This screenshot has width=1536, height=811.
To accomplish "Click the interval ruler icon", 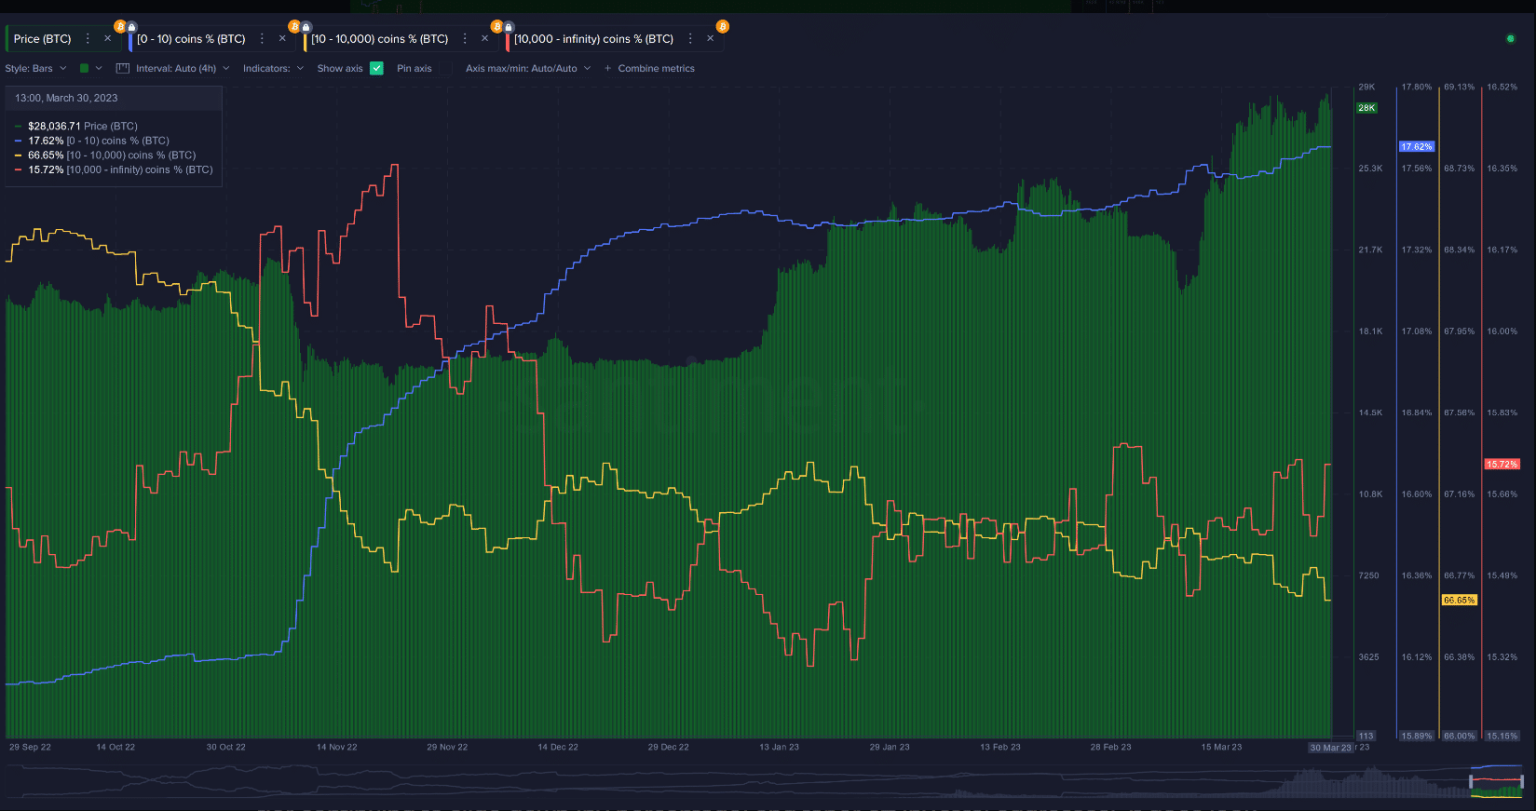I will (x=123, y=68).
